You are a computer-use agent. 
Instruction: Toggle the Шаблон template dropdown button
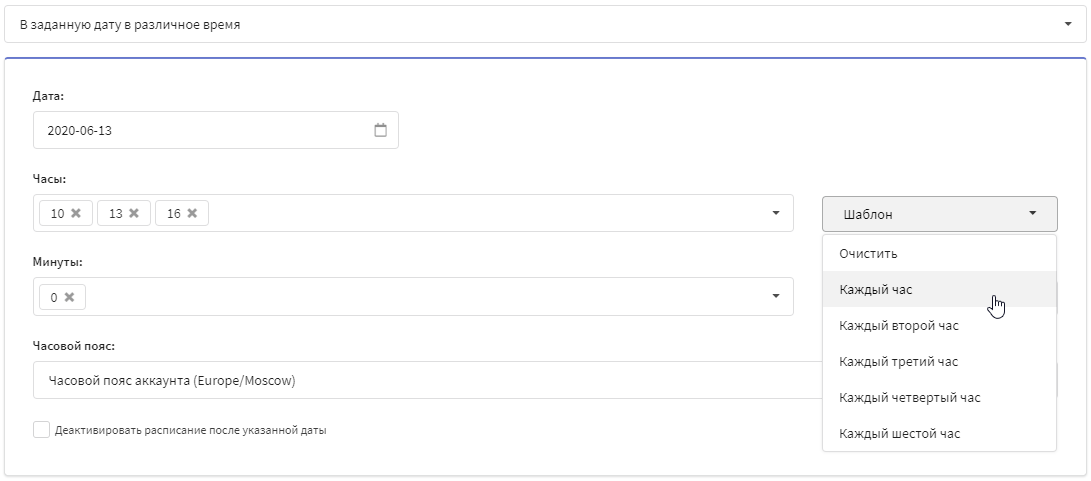click(939, 214)
